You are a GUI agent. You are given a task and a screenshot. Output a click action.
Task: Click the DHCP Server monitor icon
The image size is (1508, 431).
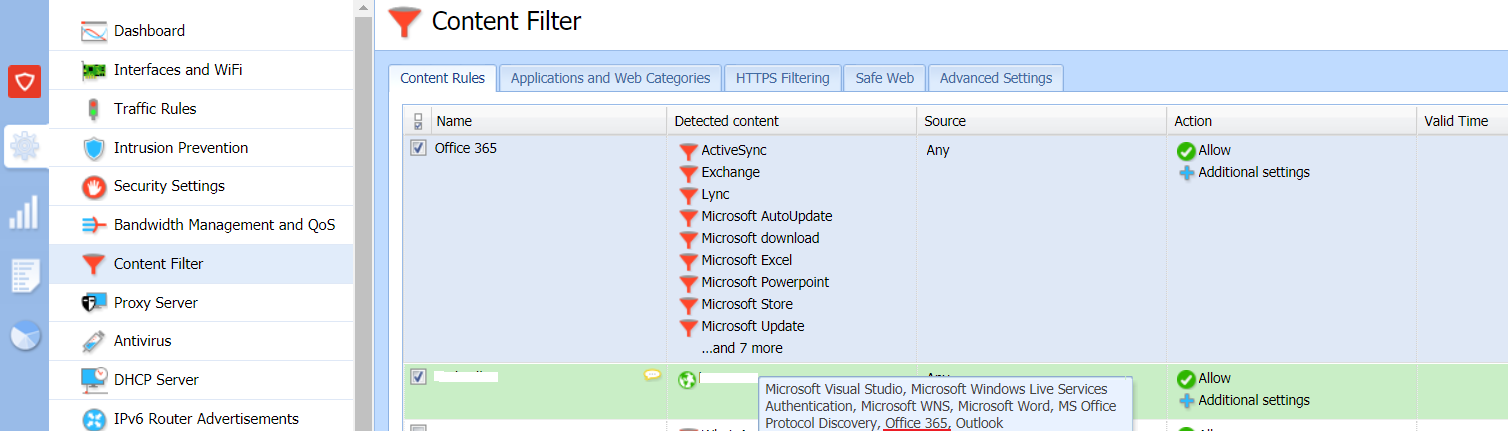93,380
